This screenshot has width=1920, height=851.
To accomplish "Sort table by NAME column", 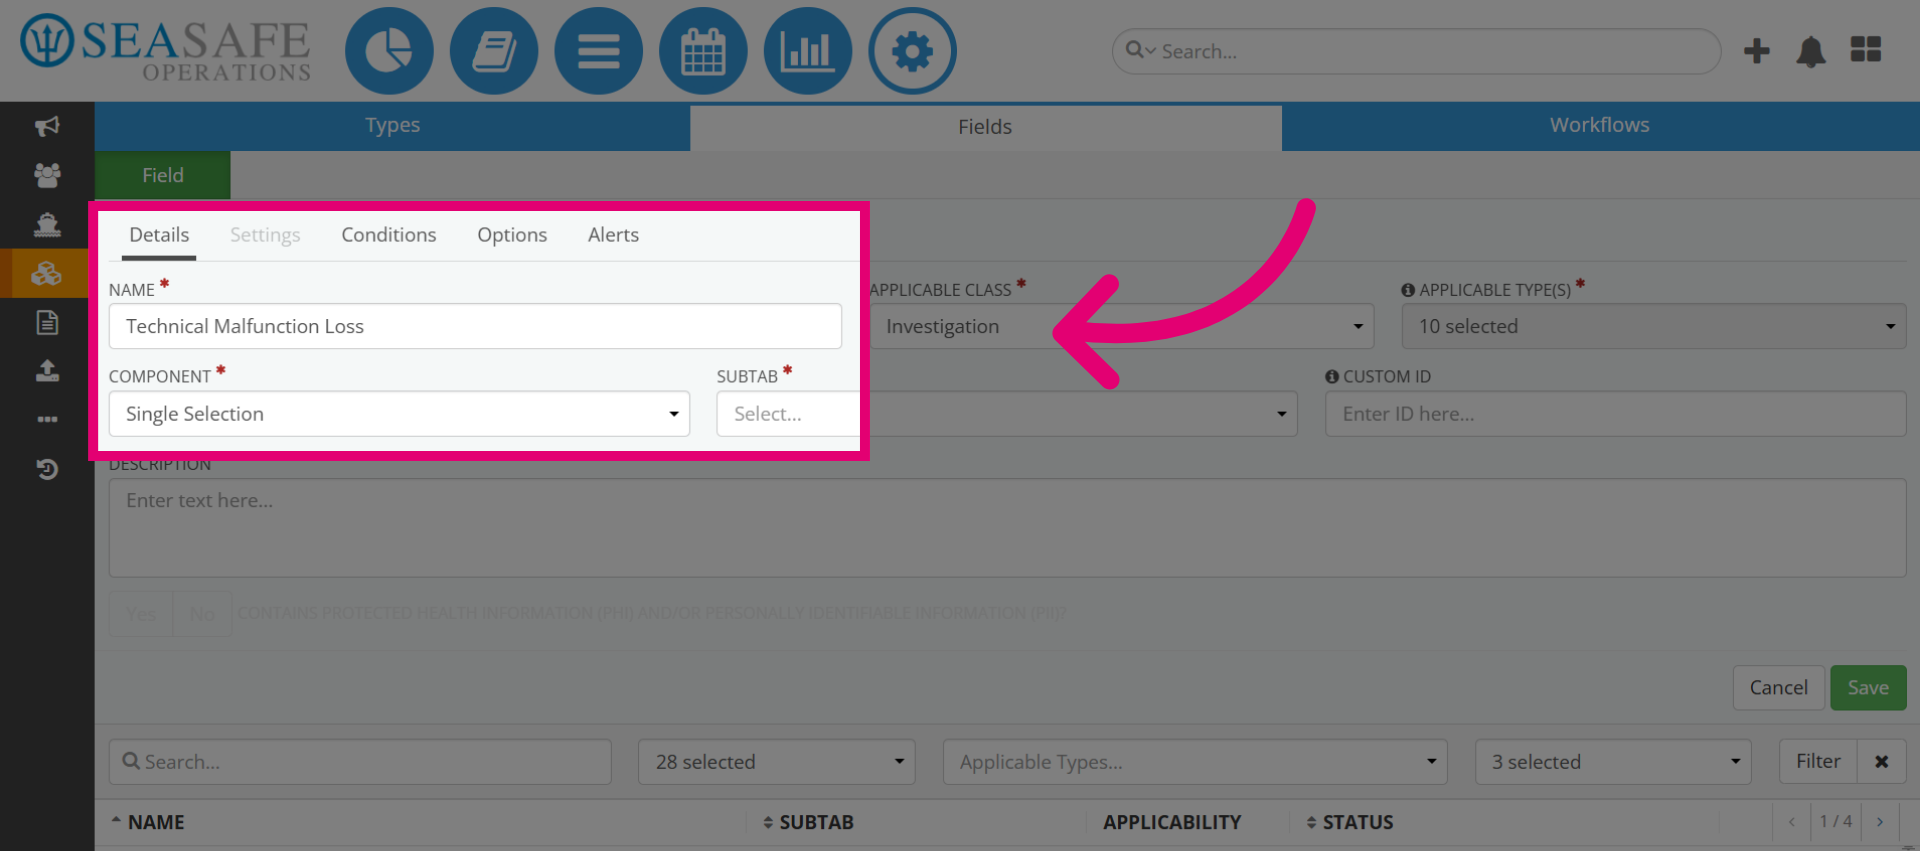I will coord(147,822).
